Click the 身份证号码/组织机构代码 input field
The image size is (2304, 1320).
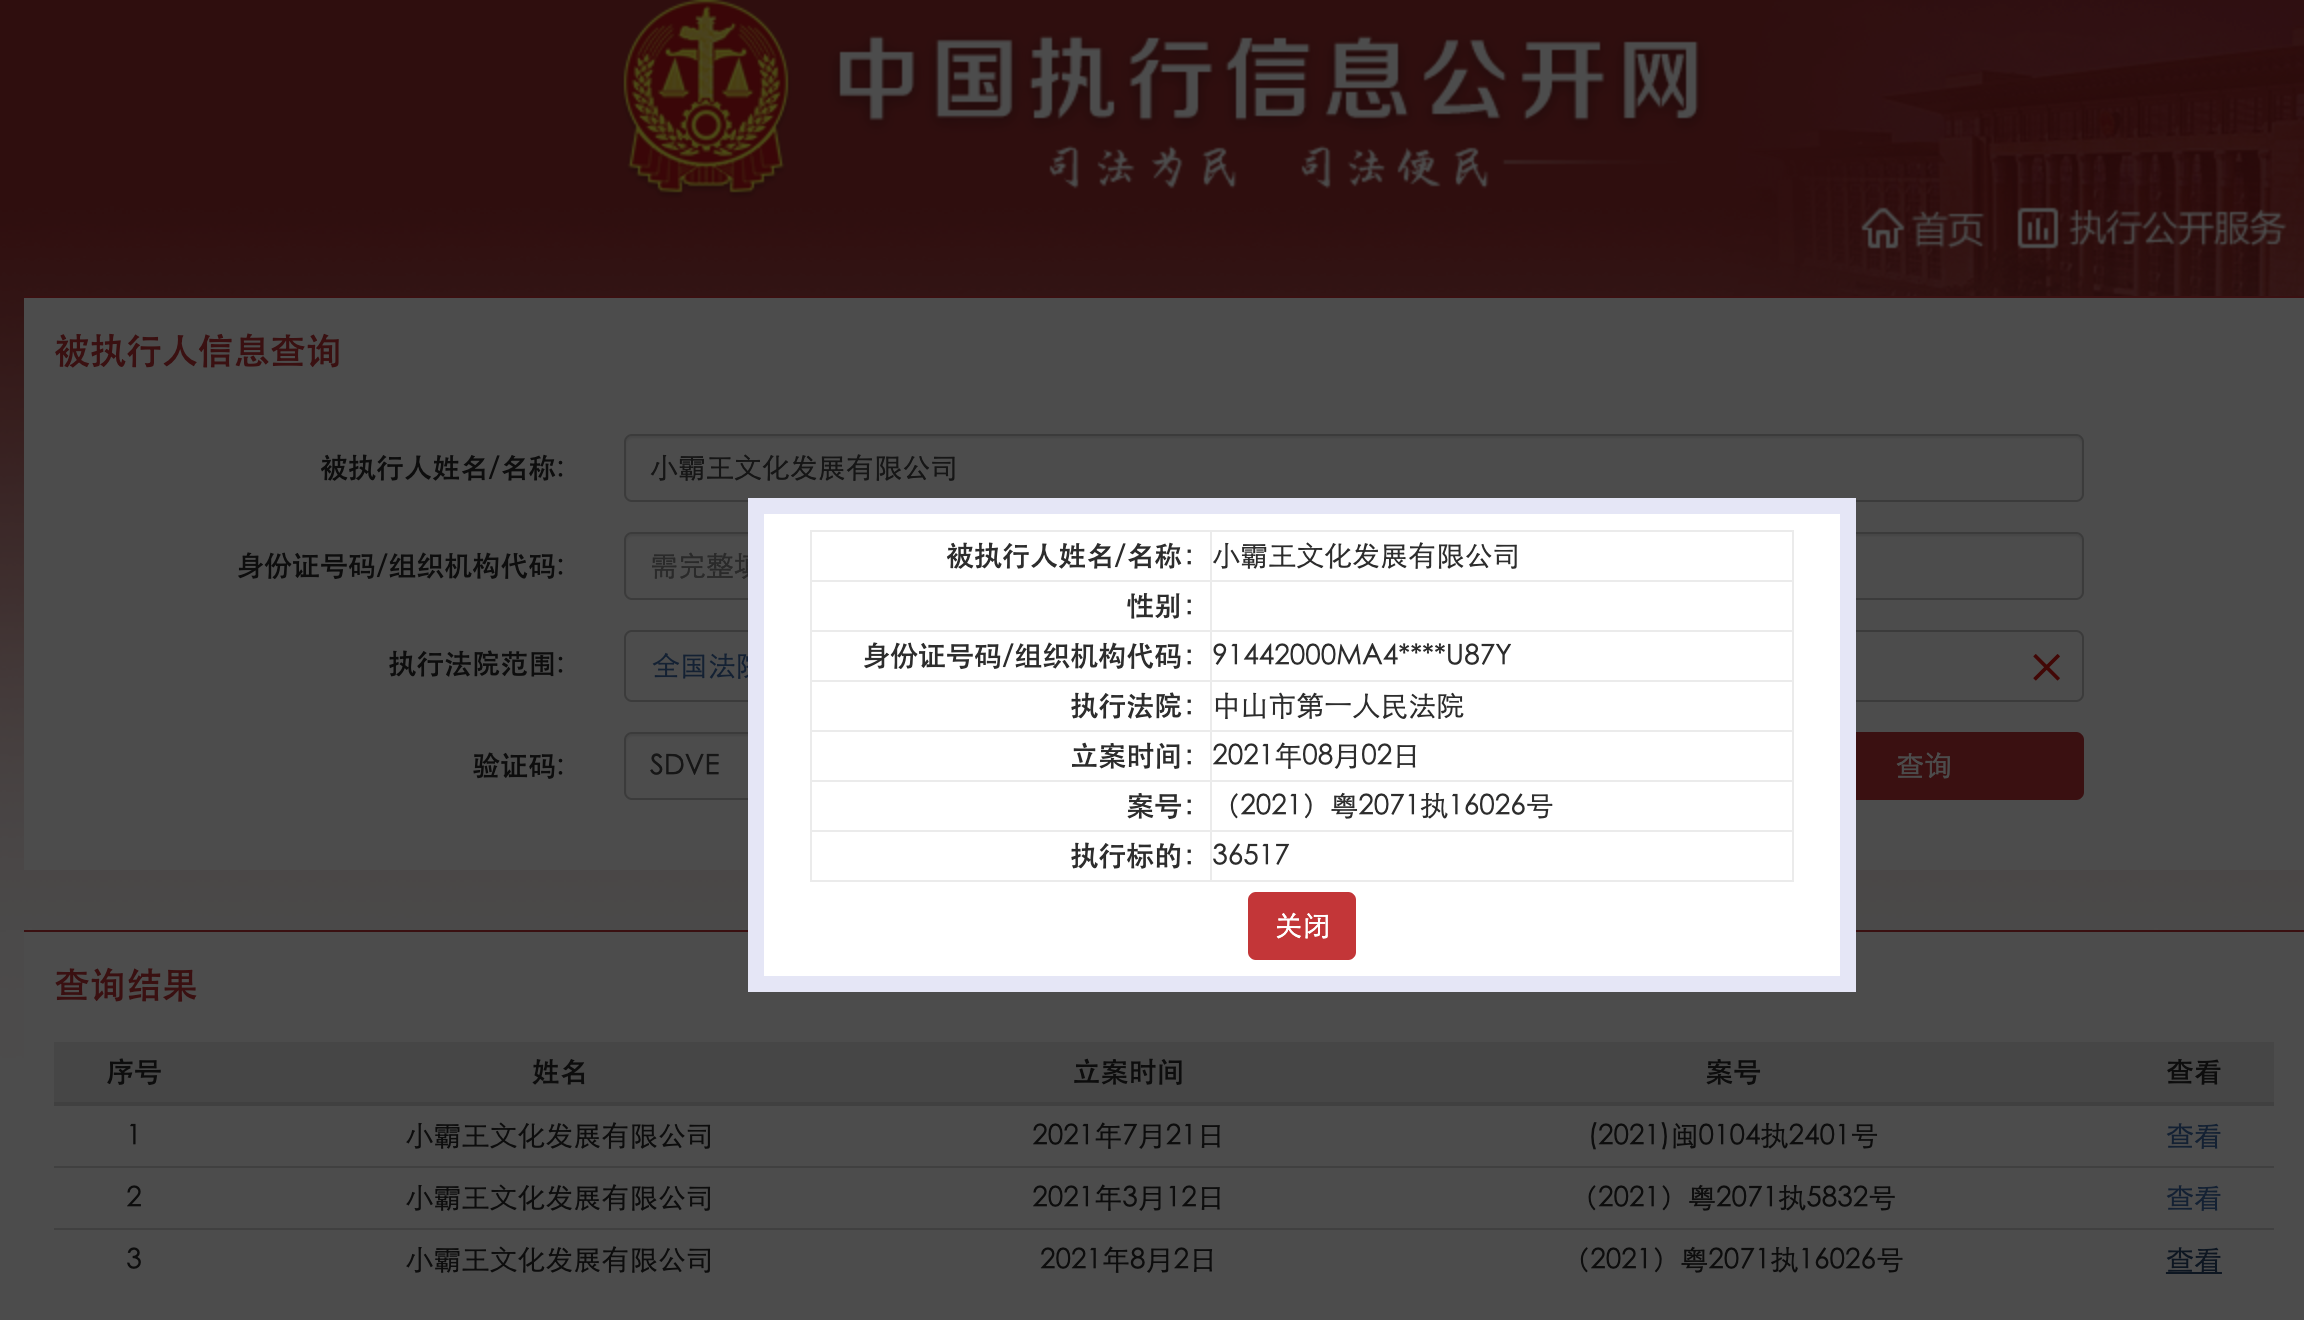(686, 566)
